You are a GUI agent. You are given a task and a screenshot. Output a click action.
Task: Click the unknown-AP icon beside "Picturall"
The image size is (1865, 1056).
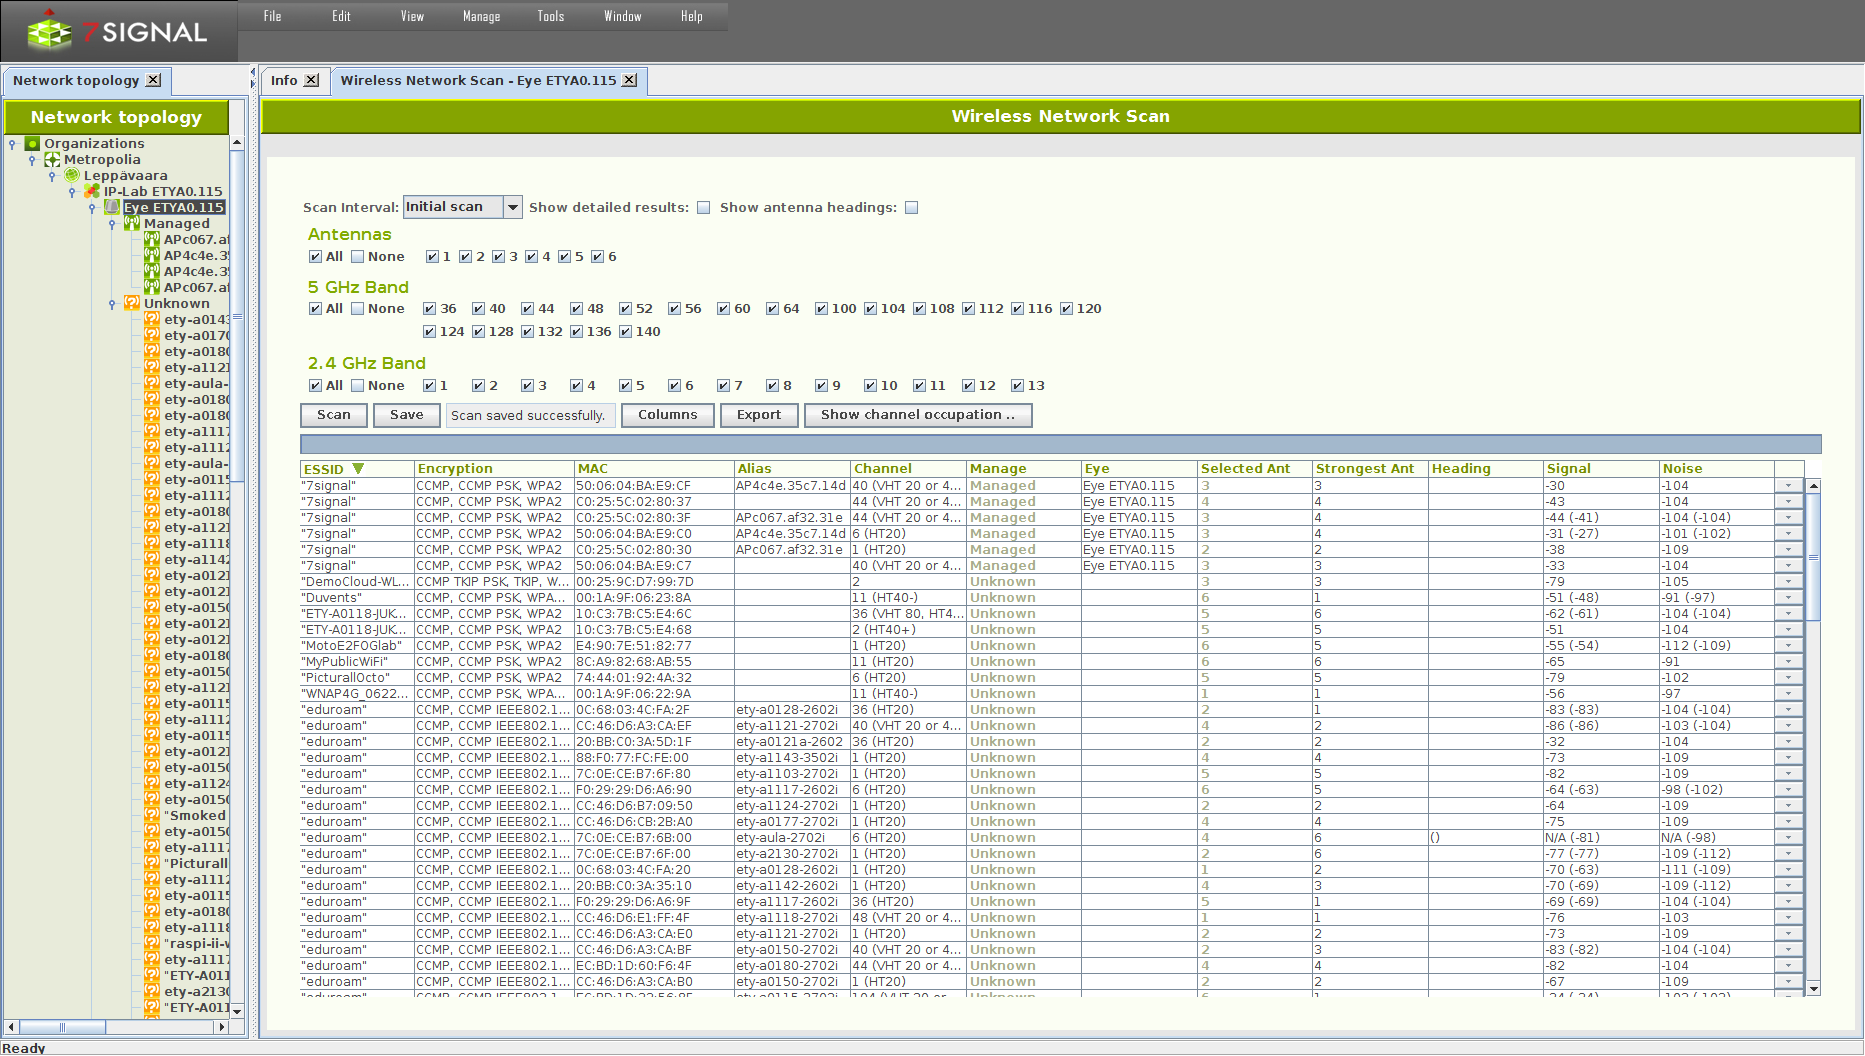point(152,864)
